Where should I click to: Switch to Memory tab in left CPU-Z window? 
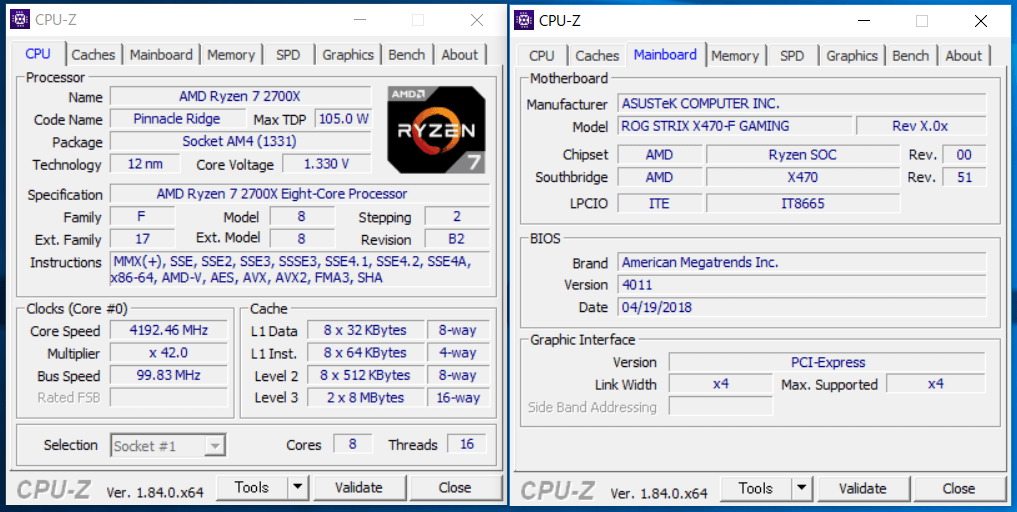click(231, 55)
